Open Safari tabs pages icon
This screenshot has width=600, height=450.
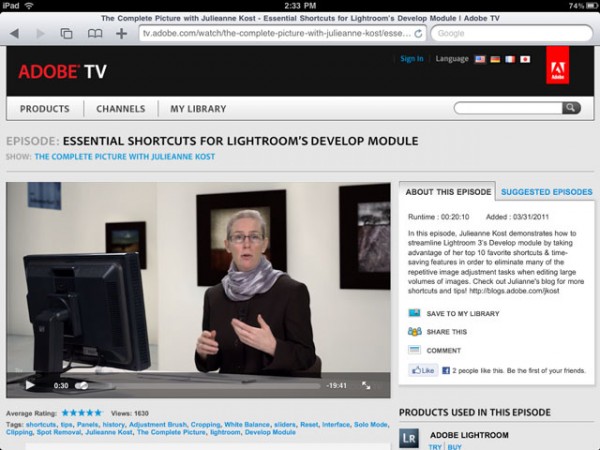pos(66,33)
